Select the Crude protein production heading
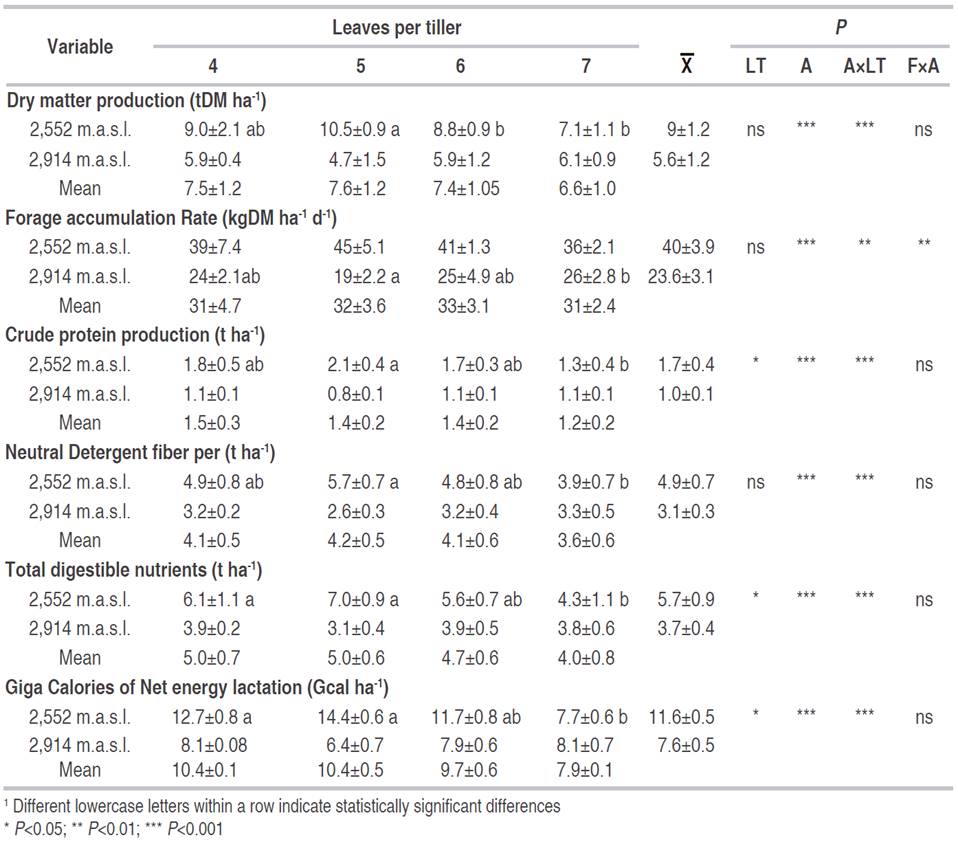958x842 pixels. click(135, 335)
